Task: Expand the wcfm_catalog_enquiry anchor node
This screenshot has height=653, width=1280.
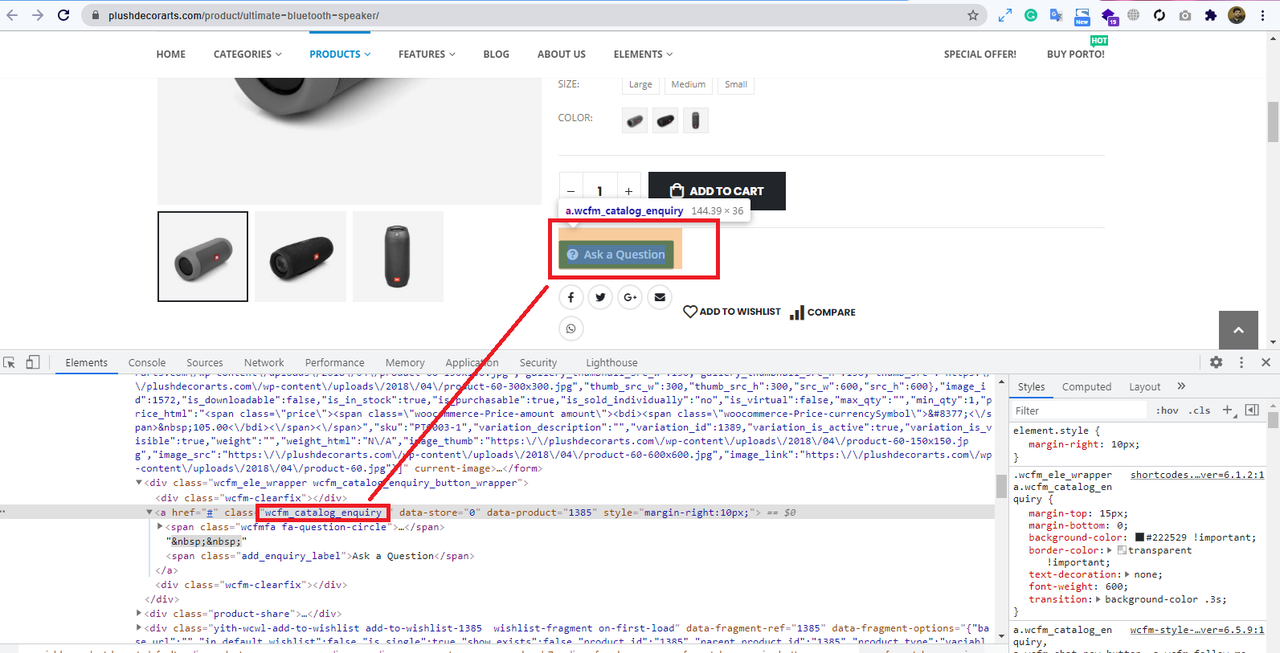Action: click(x=149, y=512)
